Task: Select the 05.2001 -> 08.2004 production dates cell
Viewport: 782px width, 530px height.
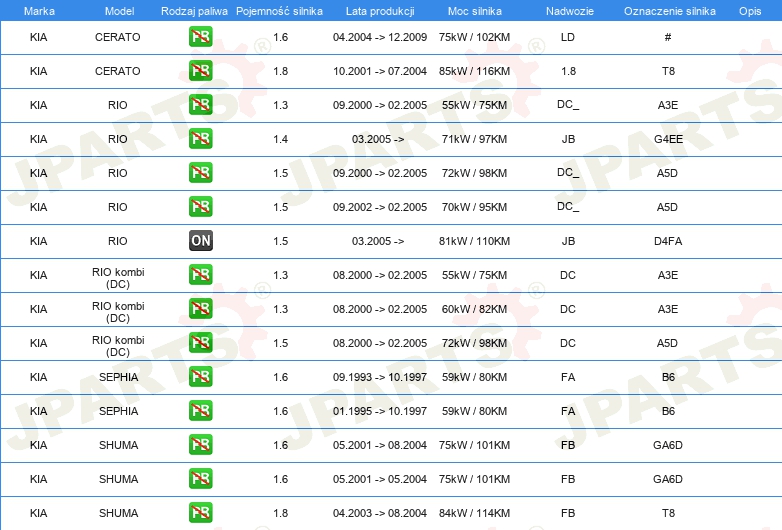Action: [x=380, y=445]
